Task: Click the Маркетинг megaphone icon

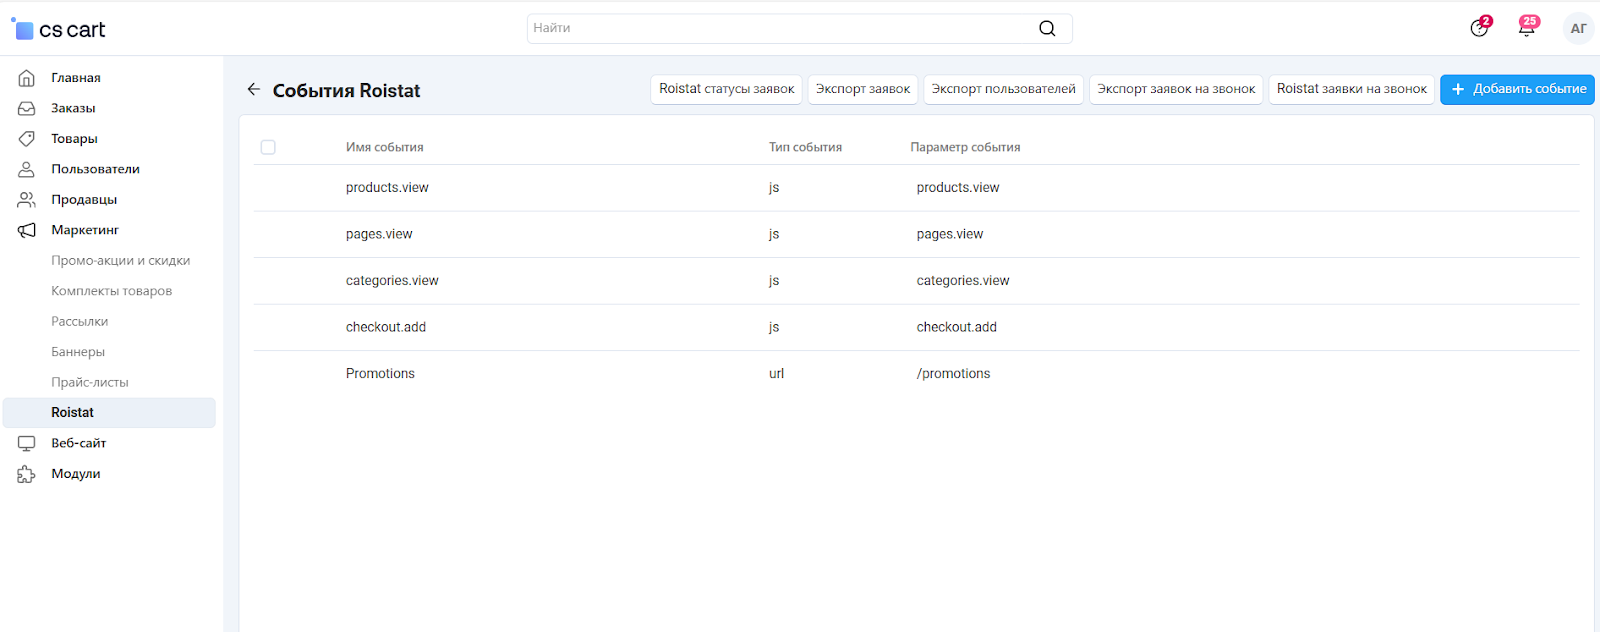Action: click(27, 230)
